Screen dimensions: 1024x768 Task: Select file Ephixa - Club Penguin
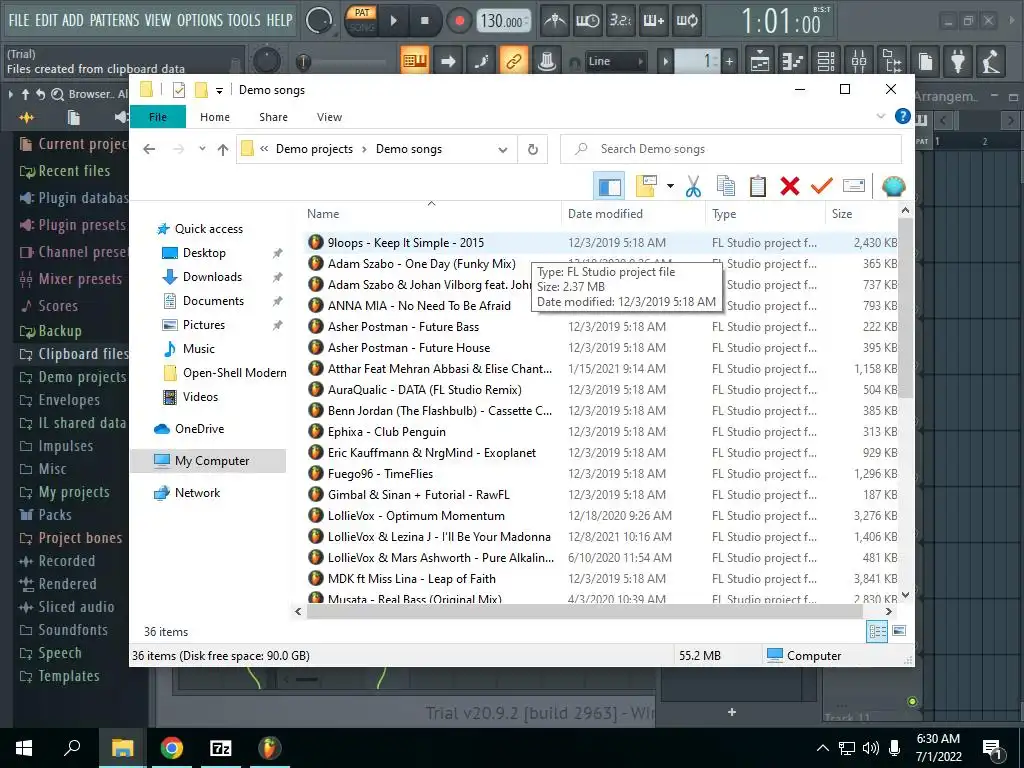[x=387, y=432]
